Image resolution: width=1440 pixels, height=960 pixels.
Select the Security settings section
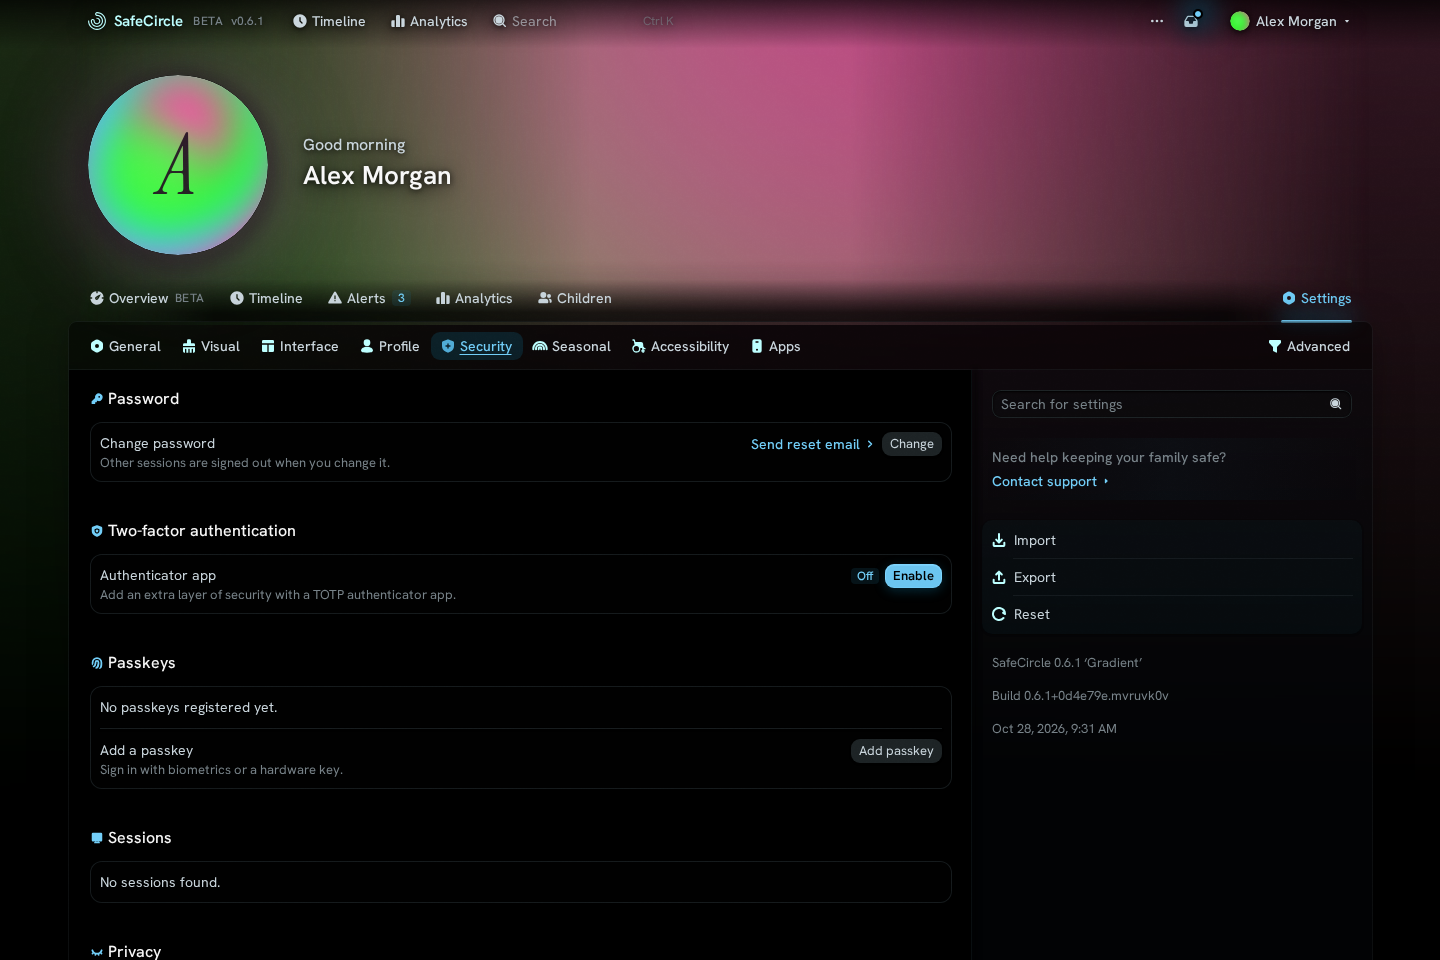477,346
